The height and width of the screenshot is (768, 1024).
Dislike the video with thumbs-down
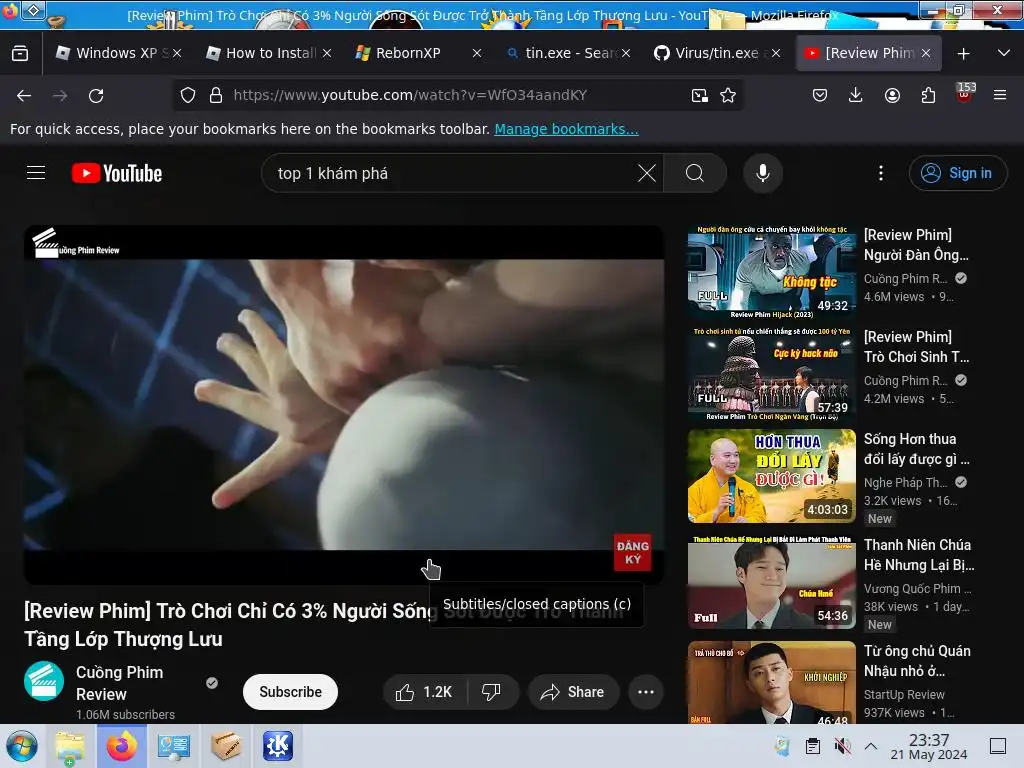(492, 692)
